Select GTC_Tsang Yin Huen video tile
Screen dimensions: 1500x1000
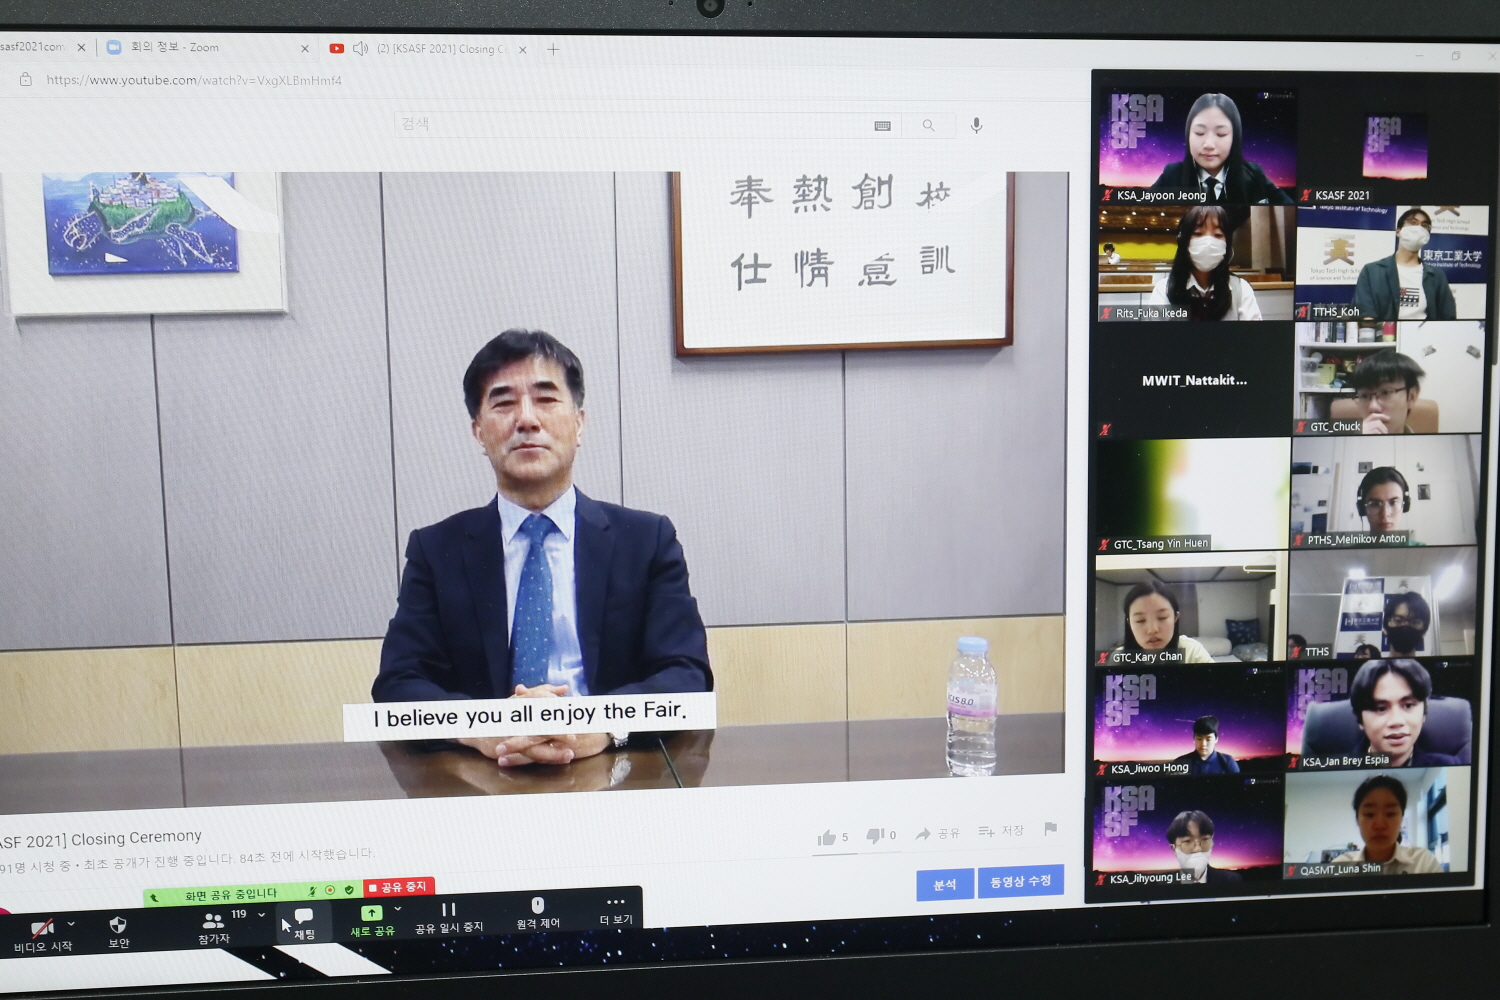click(x=1193, y=495)
